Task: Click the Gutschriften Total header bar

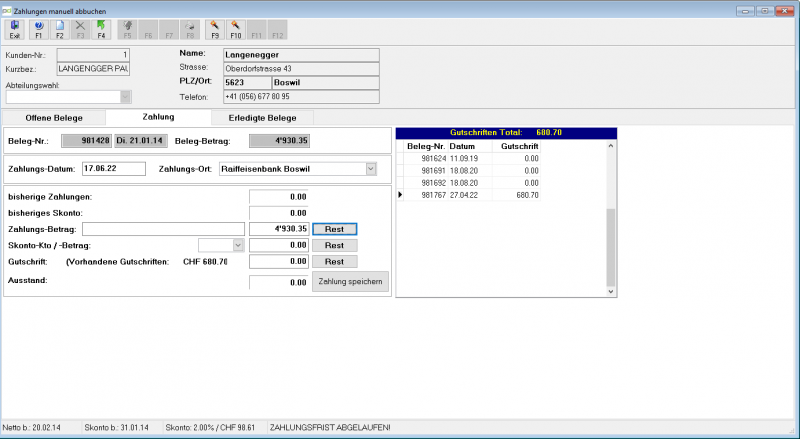Action: pyautogui.click(x=506, y=133)
